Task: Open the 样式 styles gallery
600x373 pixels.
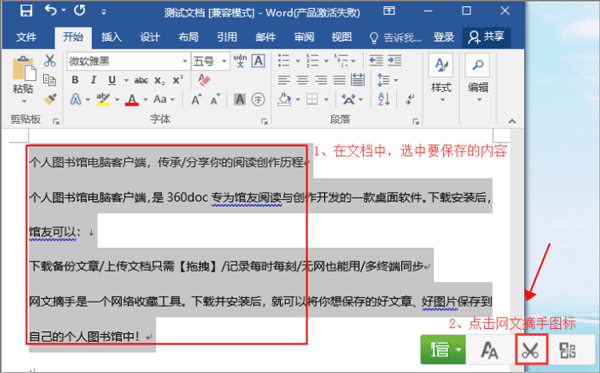Action: pyautogui.click(x=442, y=78)
